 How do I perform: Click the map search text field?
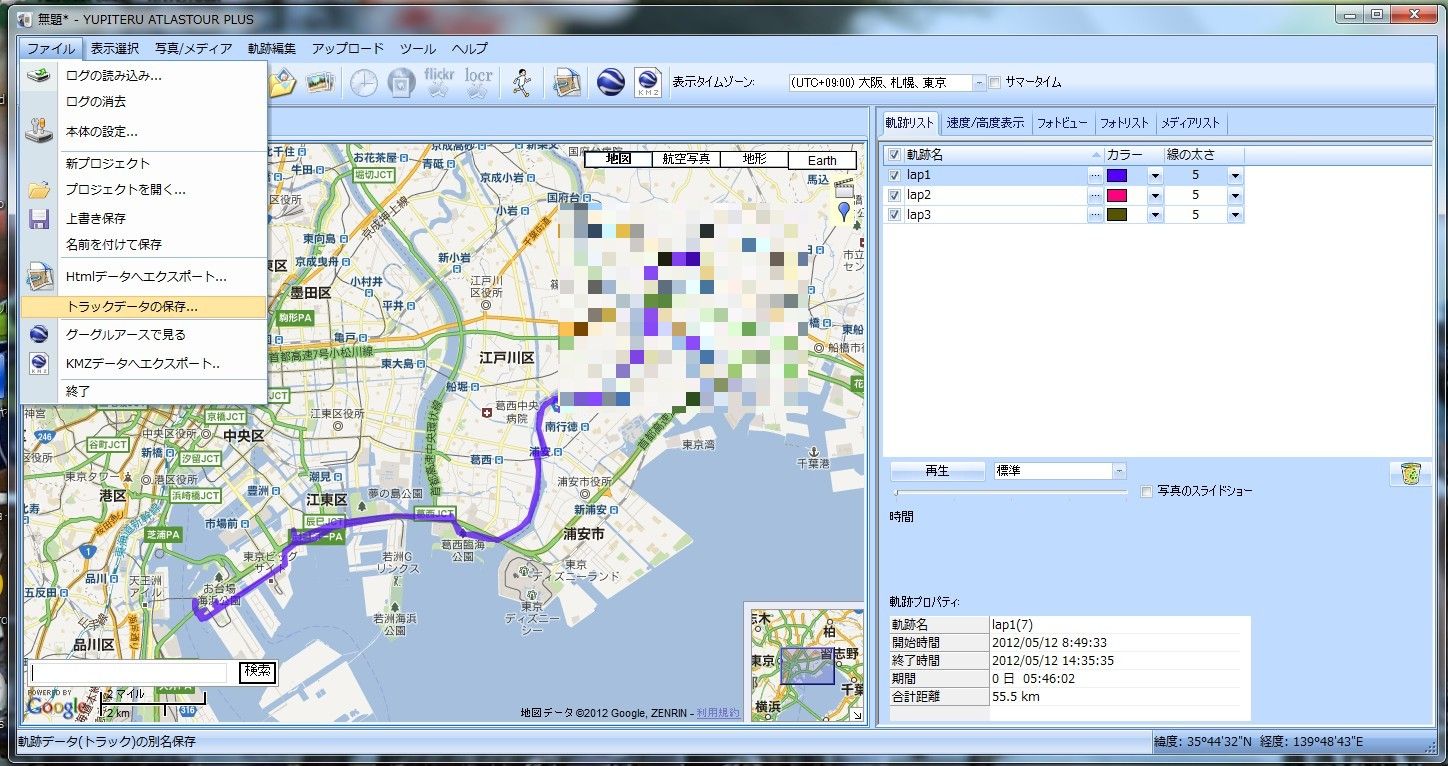point(129,673)
